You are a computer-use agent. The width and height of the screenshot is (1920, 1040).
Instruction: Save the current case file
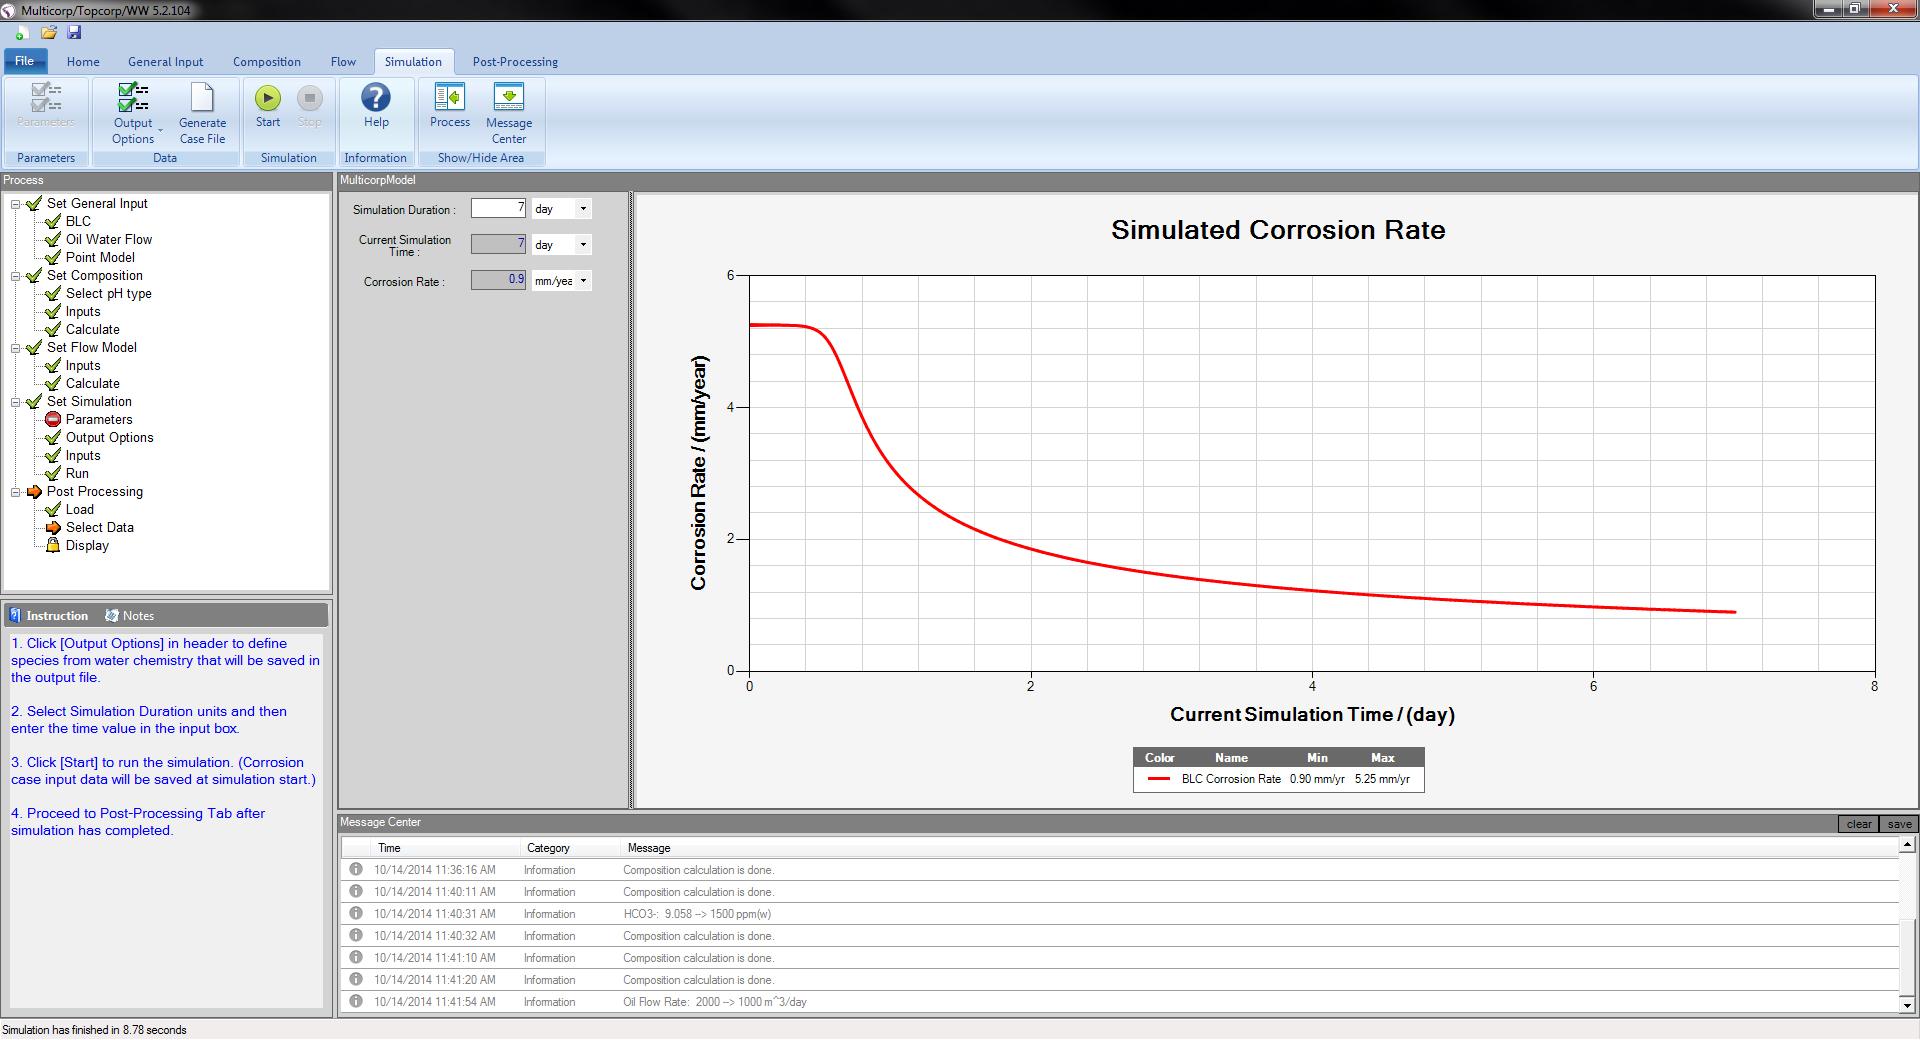pyautogui.click(x=73, y=33)
